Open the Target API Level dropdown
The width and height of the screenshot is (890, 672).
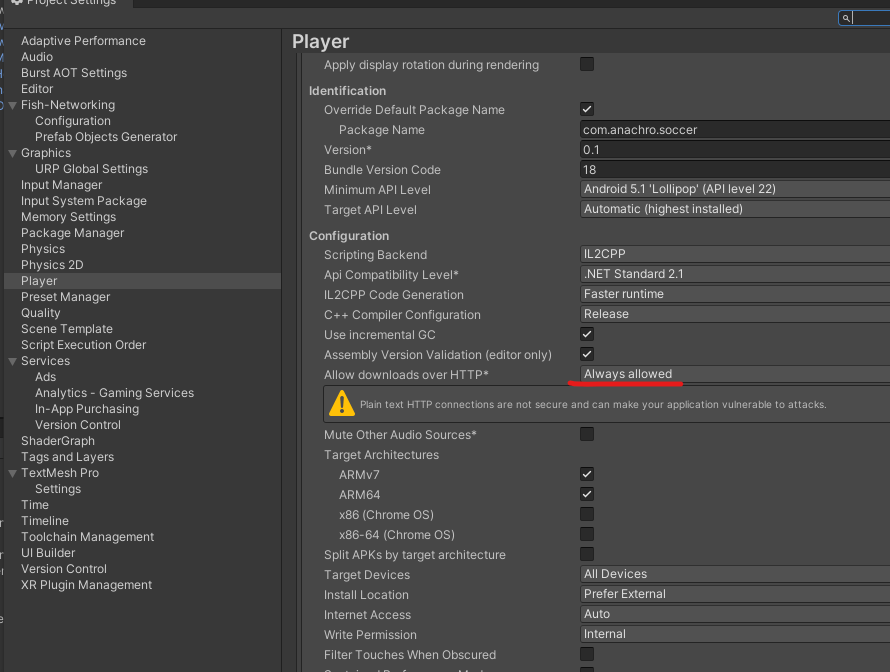click(x=735, y=209)
